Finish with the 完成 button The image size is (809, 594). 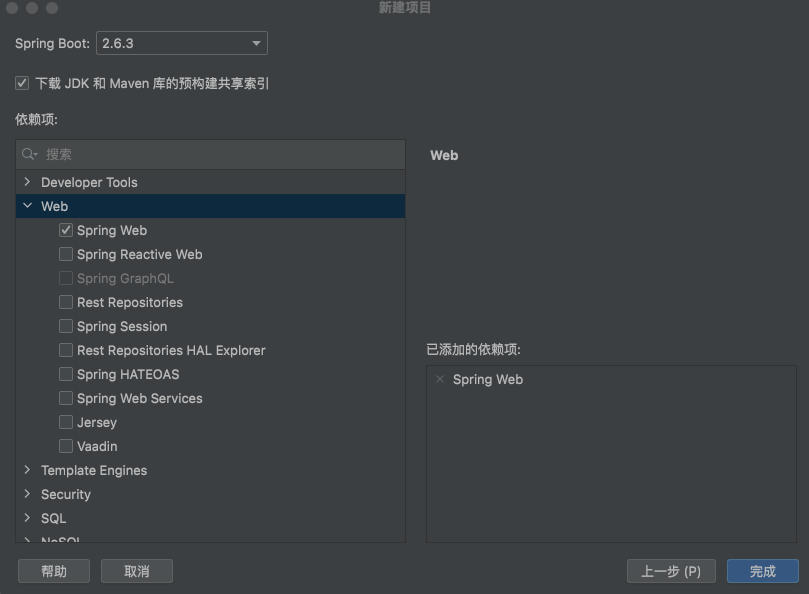point(763,571)
